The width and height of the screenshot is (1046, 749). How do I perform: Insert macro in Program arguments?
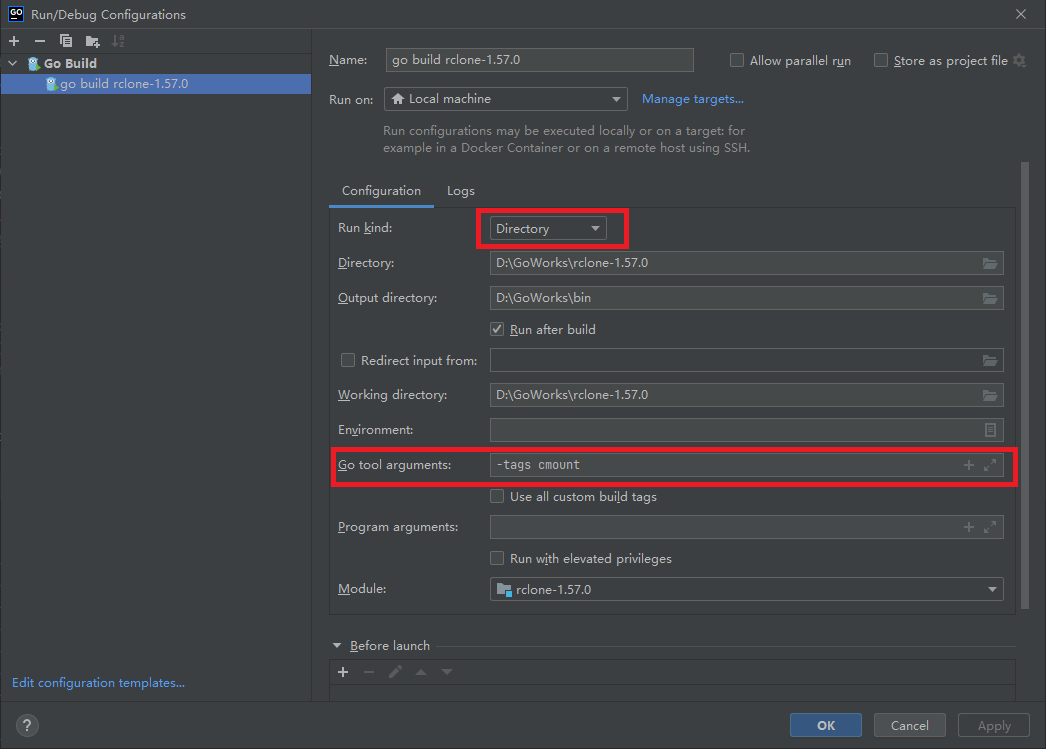(x=969, y=528)
